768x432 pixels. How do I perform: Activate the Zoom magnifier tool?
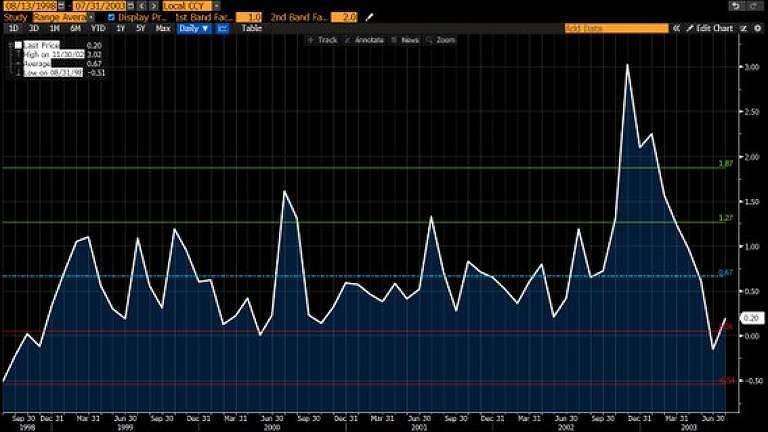(x=441, y=40)
